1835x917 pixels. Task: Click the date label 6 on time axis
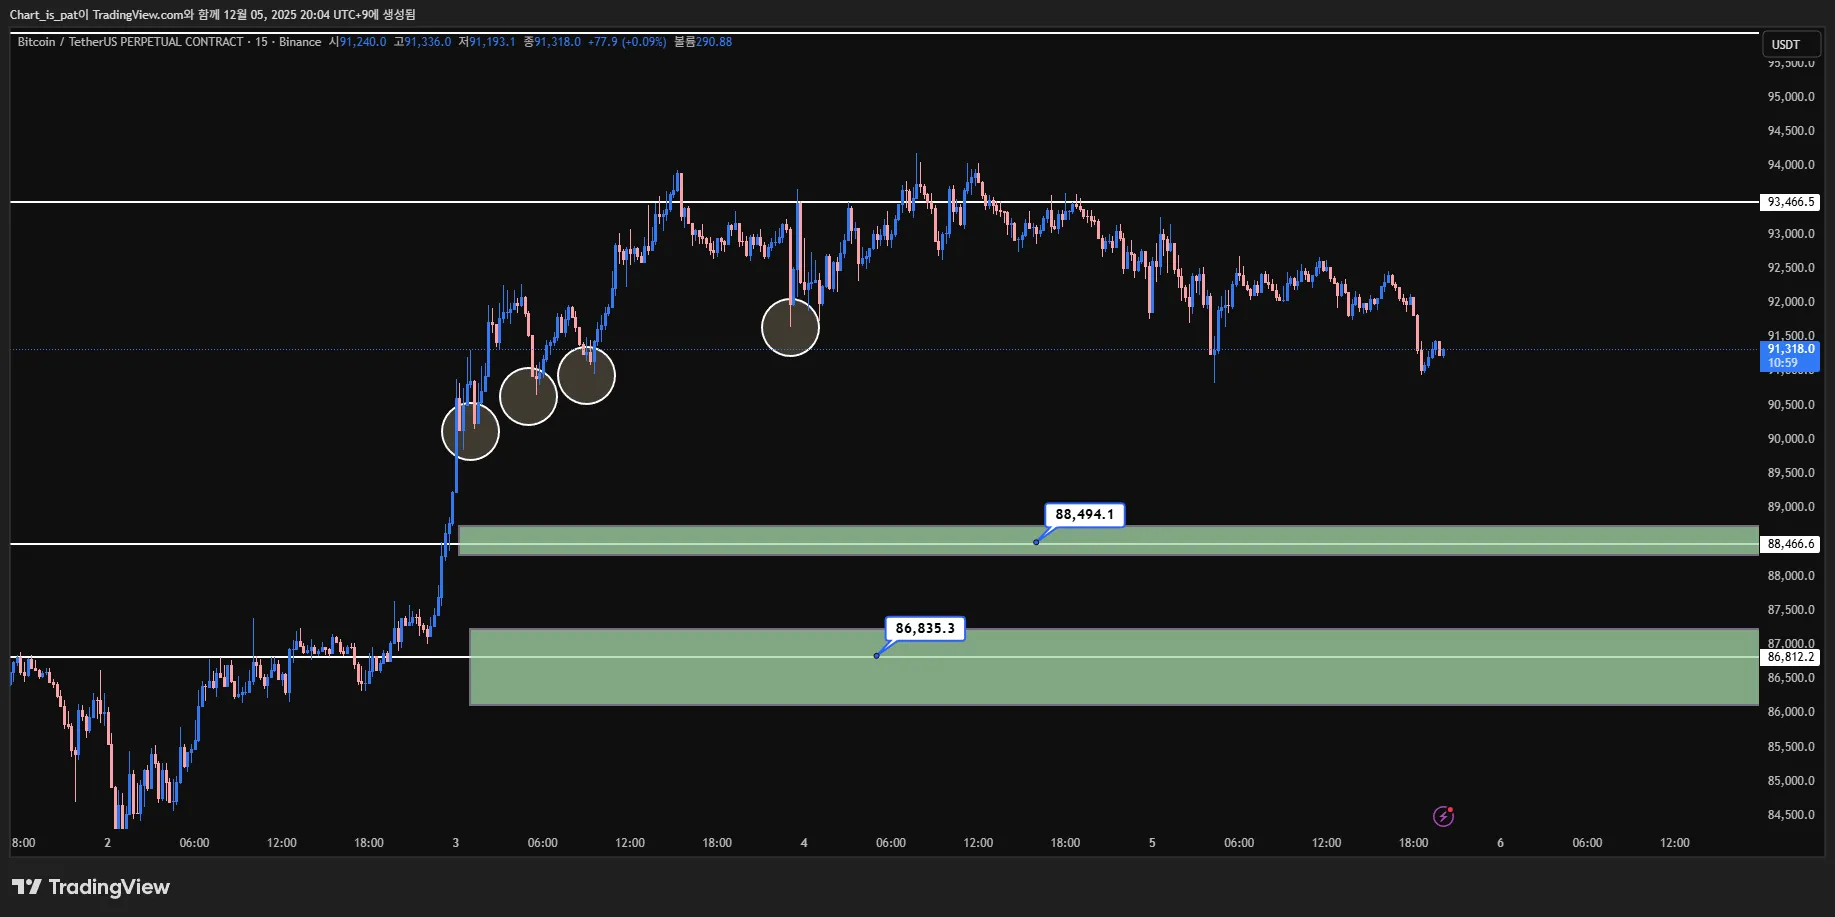click(1500, 843)
